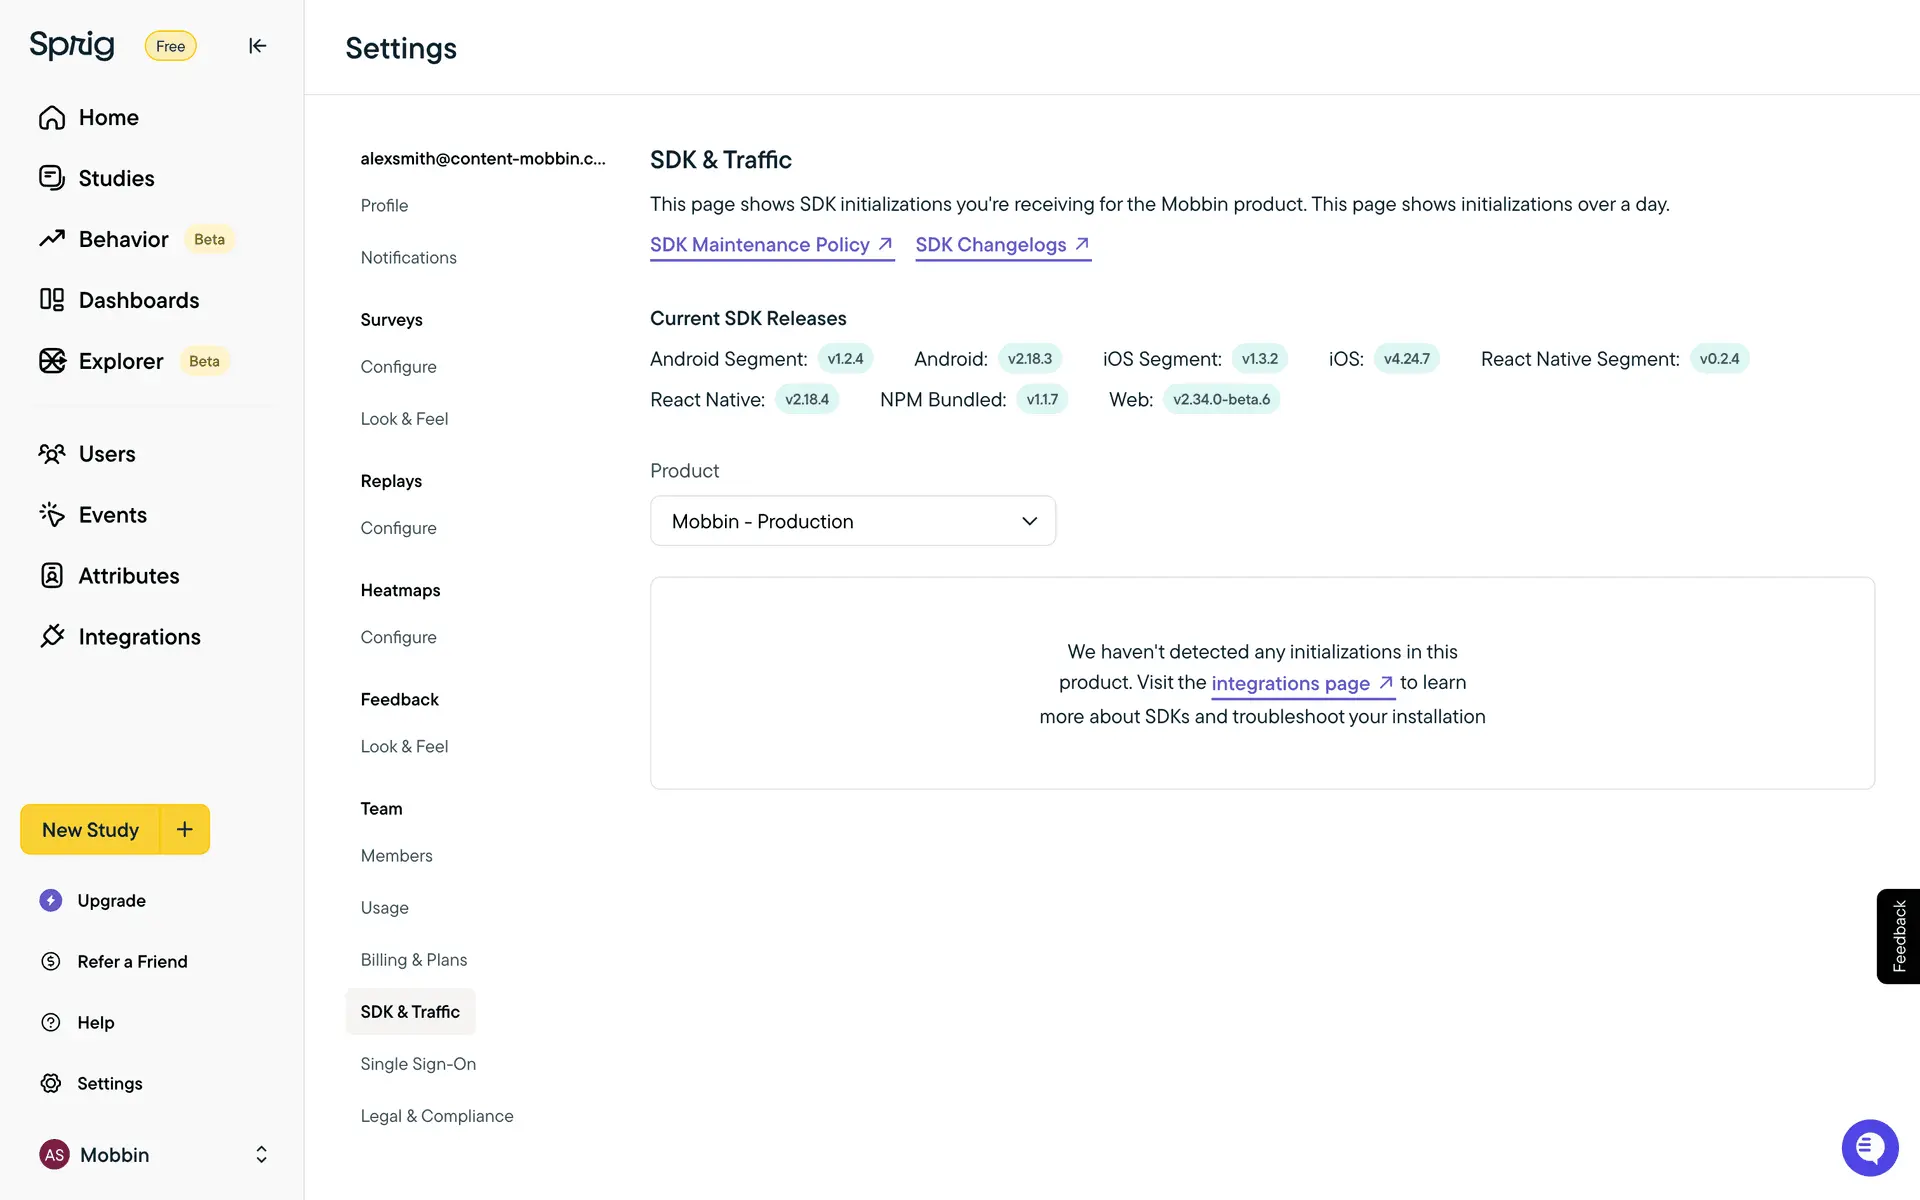This screenshot has height=1200, width=1920.
Task: Go to Members under Team
Action: click(396, 856)
